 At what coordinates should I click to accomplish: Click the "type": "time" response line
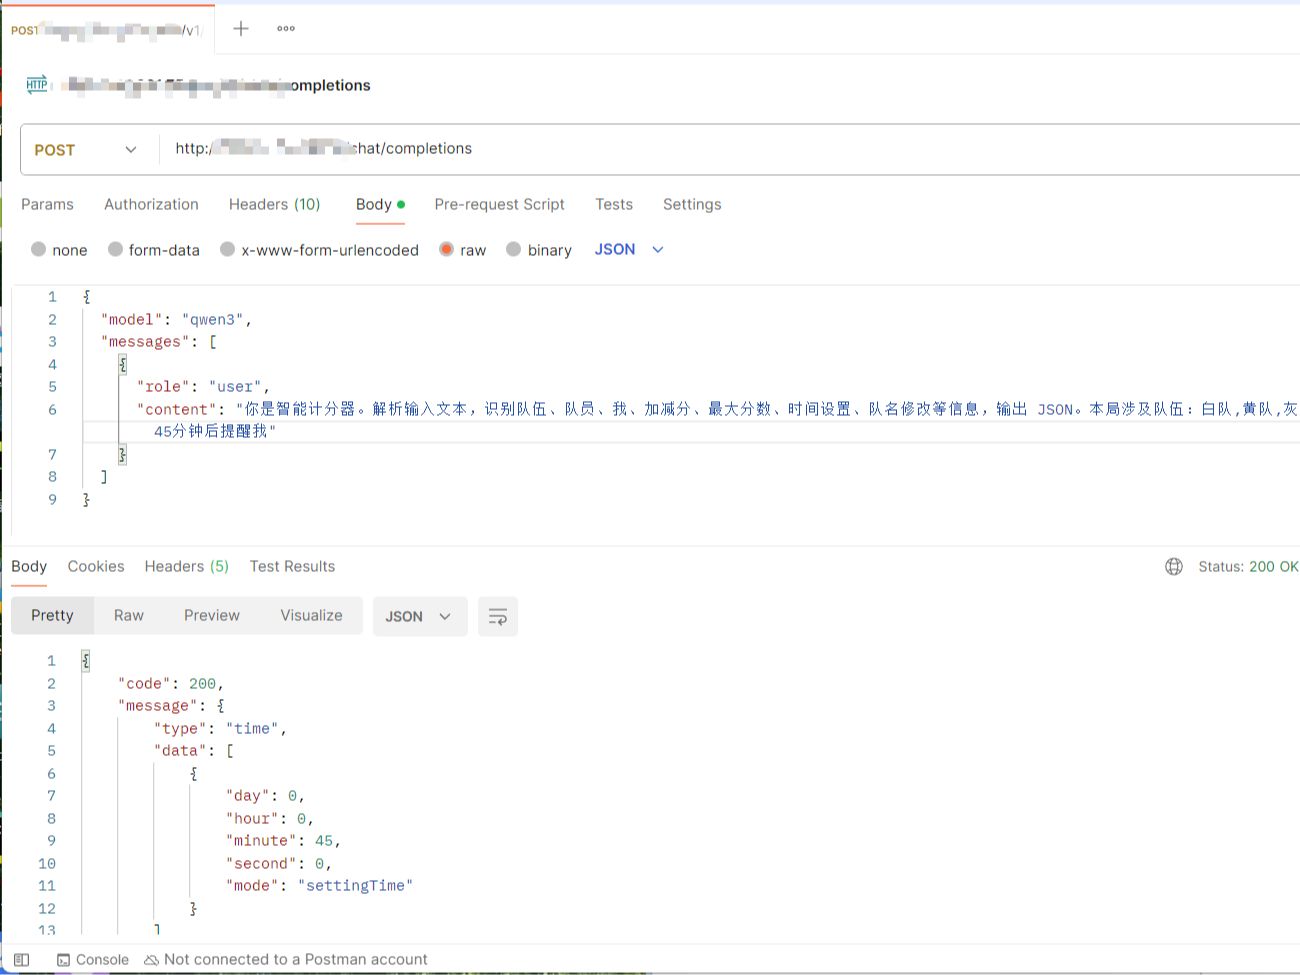pyautogui.click(x=220, y=729)
